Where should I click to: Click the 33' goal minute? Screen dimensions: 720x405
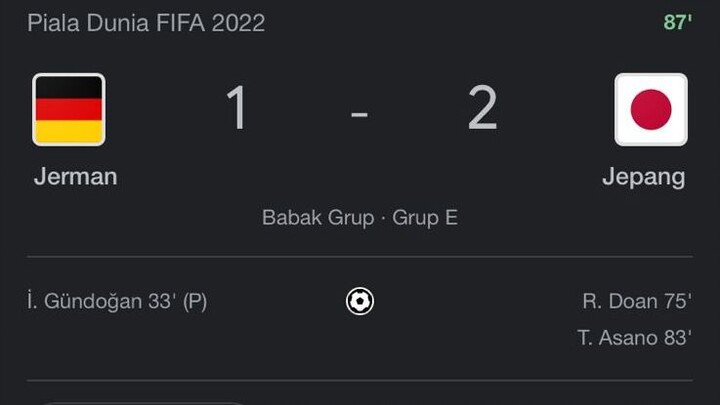coord(162,302)
